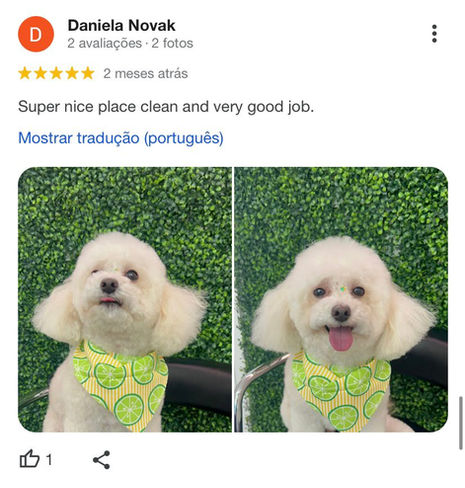The image size is (465, 488).
Task: Click the second yellow rating star
Action: click(40, 73)
